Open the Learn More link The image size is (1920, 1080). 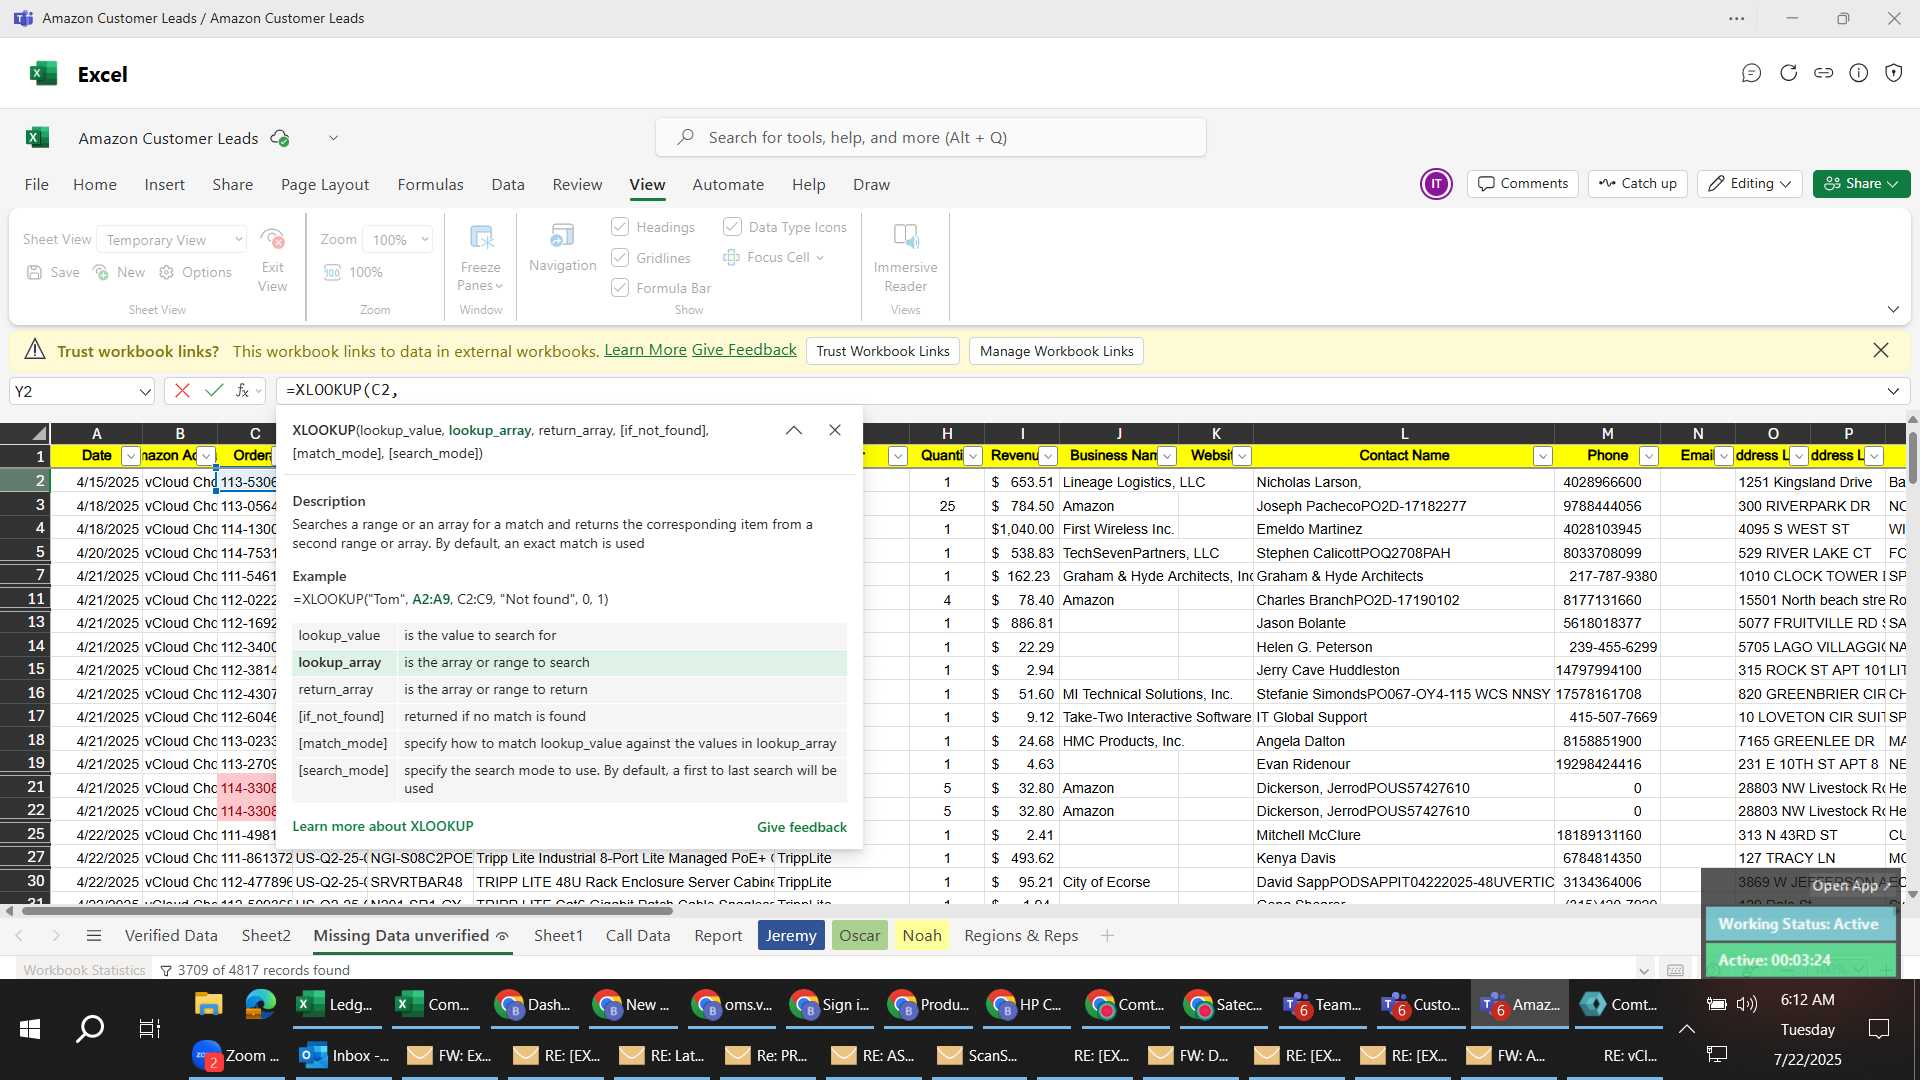645,350
